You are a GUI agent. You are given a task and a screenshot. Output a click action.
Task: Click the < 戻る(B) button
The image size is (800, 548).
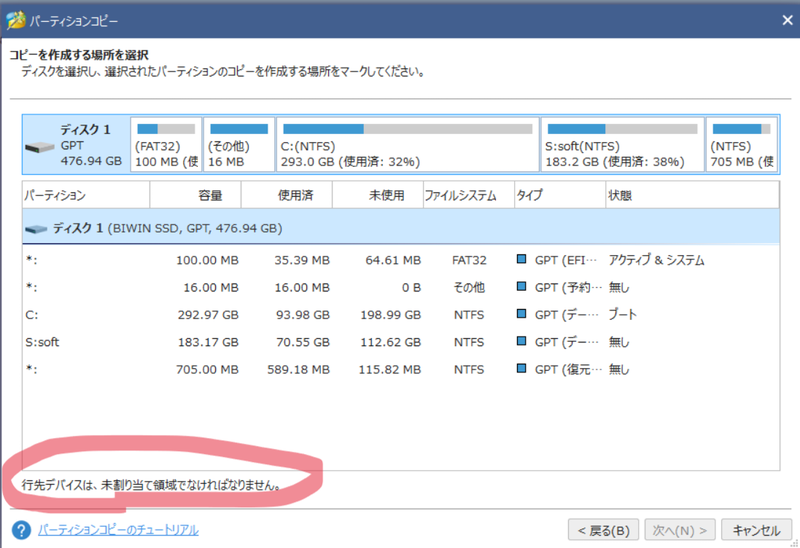603,530
